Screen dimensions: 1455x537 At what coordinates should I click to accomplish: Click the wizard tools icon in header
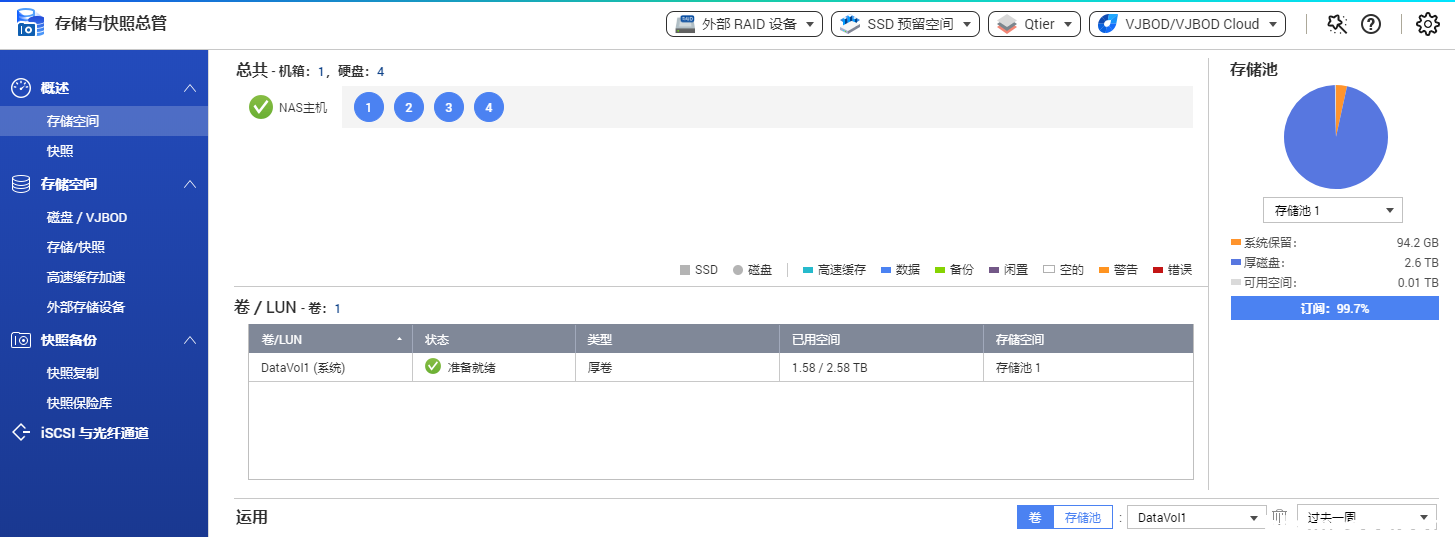1337,24
